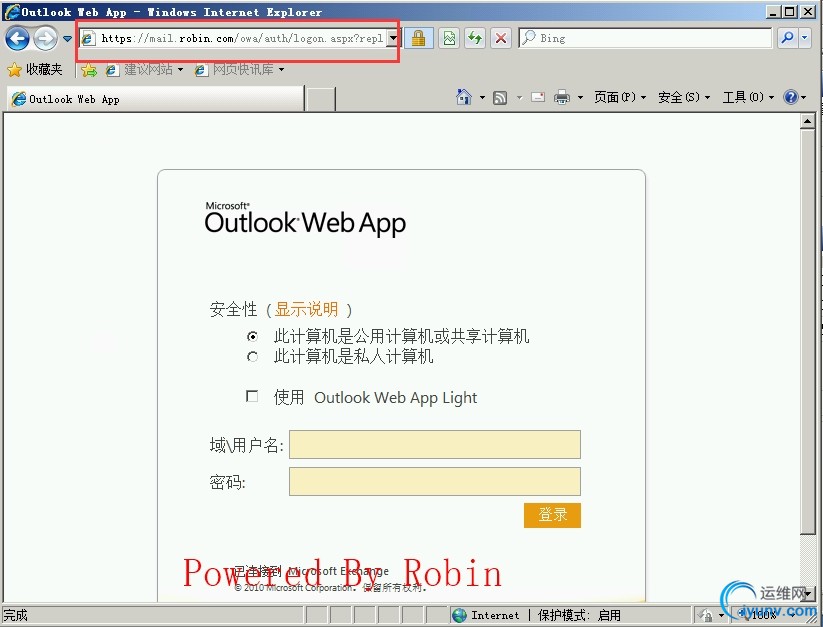
Task: Open the 页面(P) menu
Action: pyautogui.click(x=620, y=97)
